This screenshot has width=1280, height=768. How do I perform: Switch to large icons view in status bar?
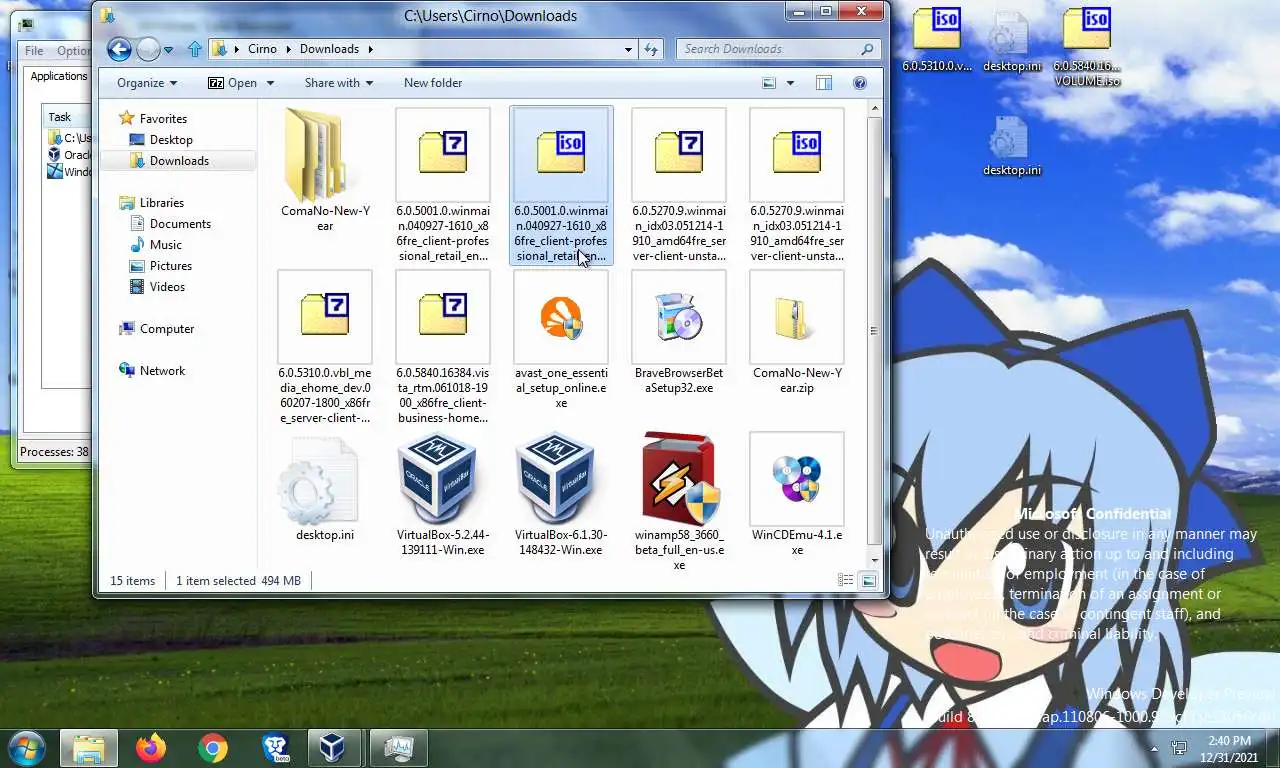click(868, 581)
